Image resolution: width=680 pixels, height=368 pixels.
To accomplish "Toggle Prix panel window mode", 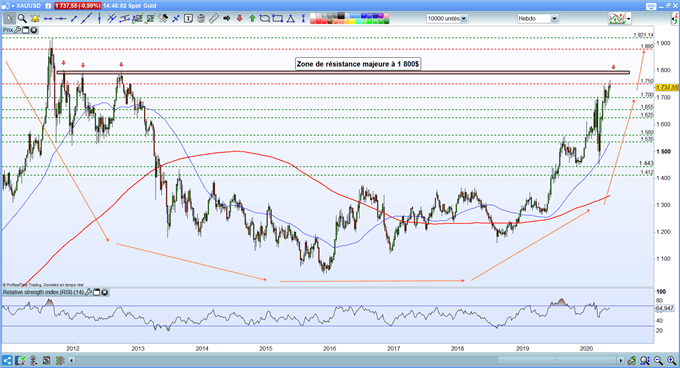I will (25, 30).
